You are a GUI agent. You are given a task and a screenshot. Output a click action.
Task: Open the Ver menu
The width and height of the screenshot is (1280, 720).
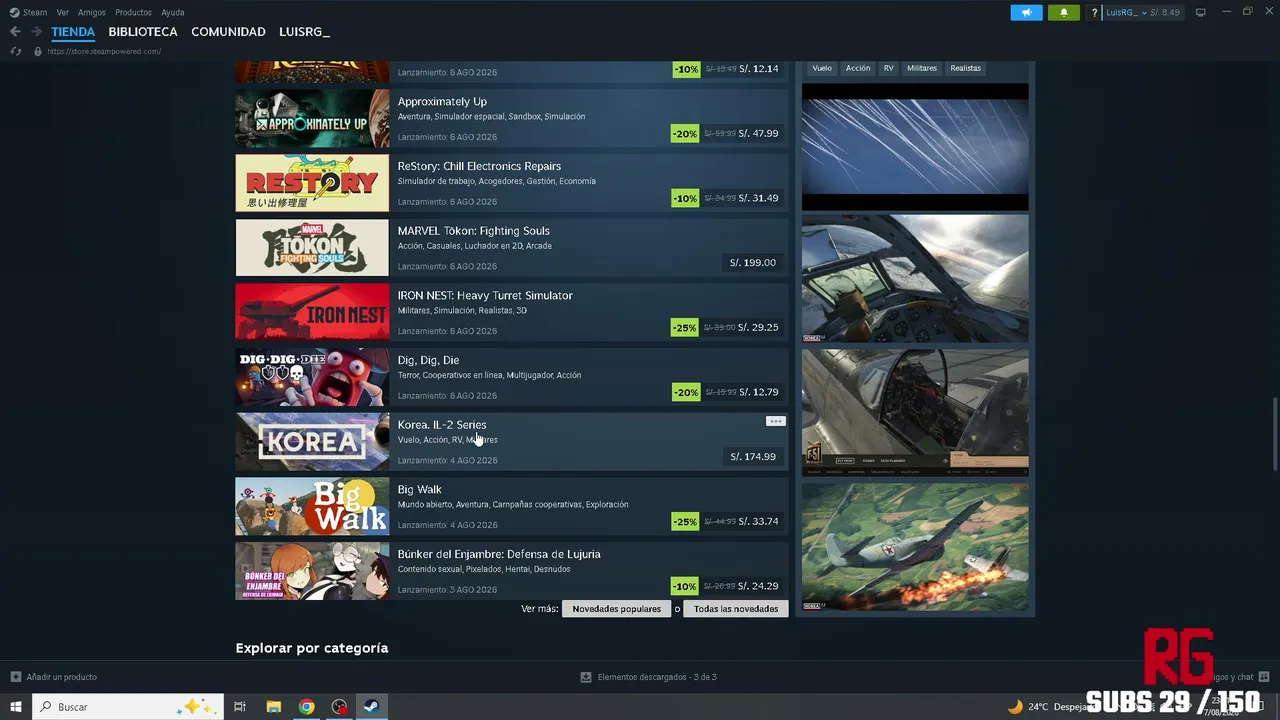[x=63, y=12]
